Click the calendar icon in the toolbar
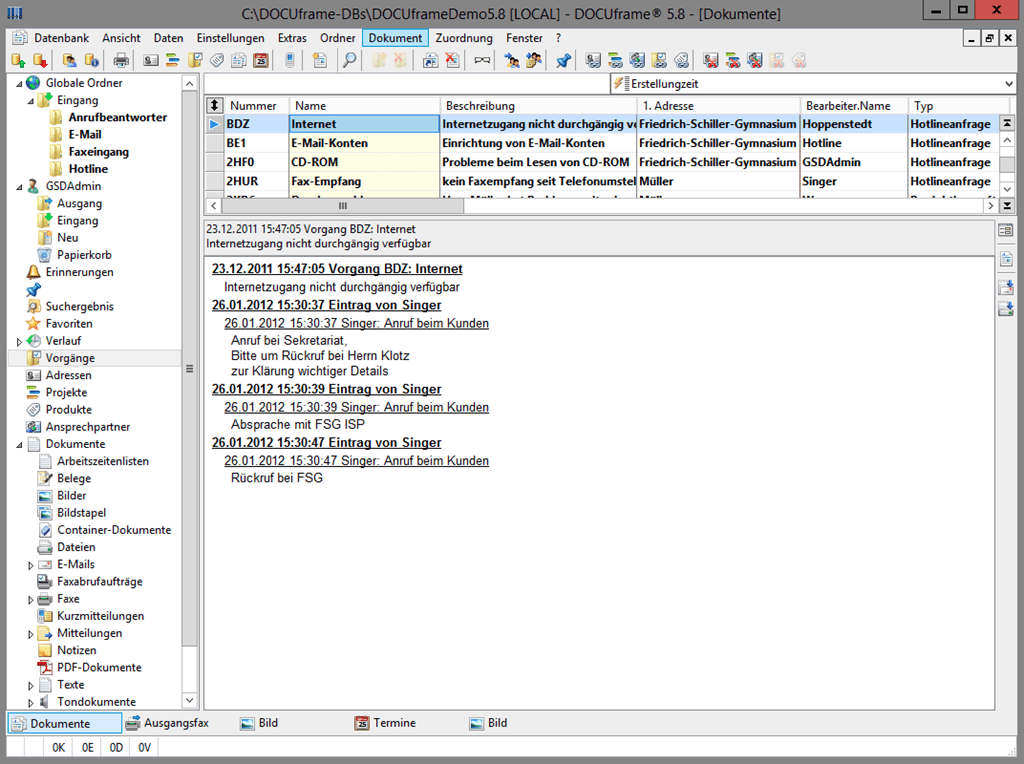The width and height of the screenshot is (1024, 764). point(261,61)
